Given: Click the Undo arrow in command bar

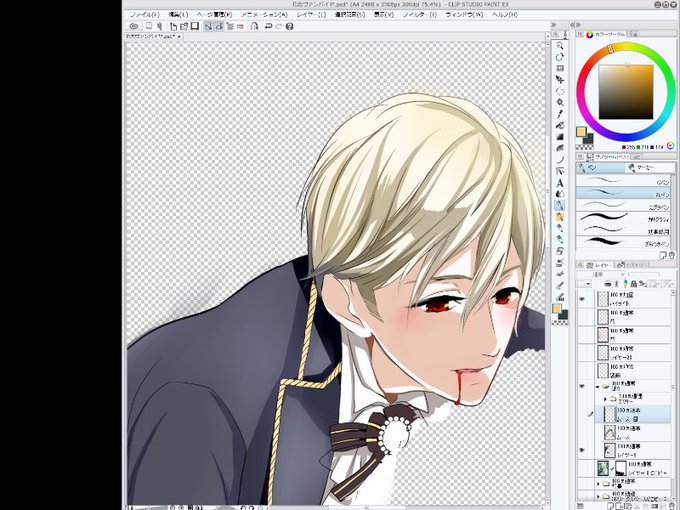Looking at the screenshot, I should [268, 26].
